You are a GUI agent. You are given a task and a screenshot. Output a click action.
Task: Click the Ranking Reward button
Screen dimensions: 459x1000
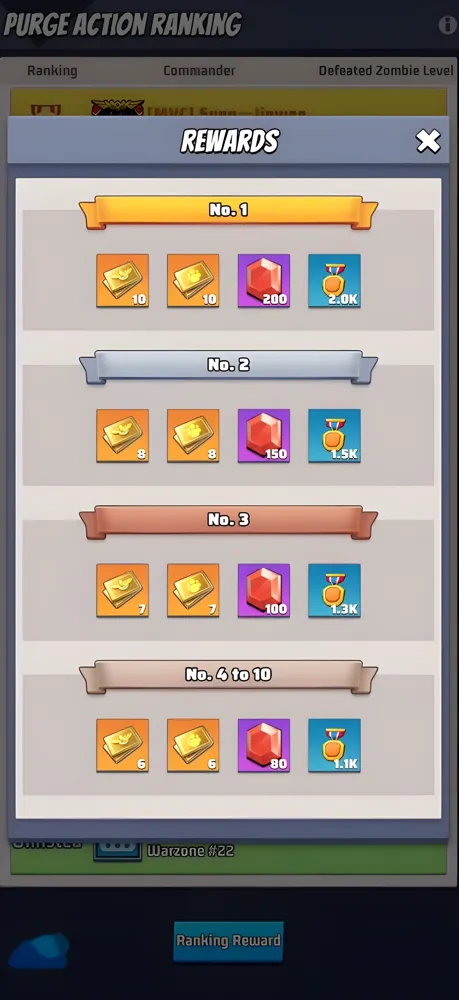(228, 941)
